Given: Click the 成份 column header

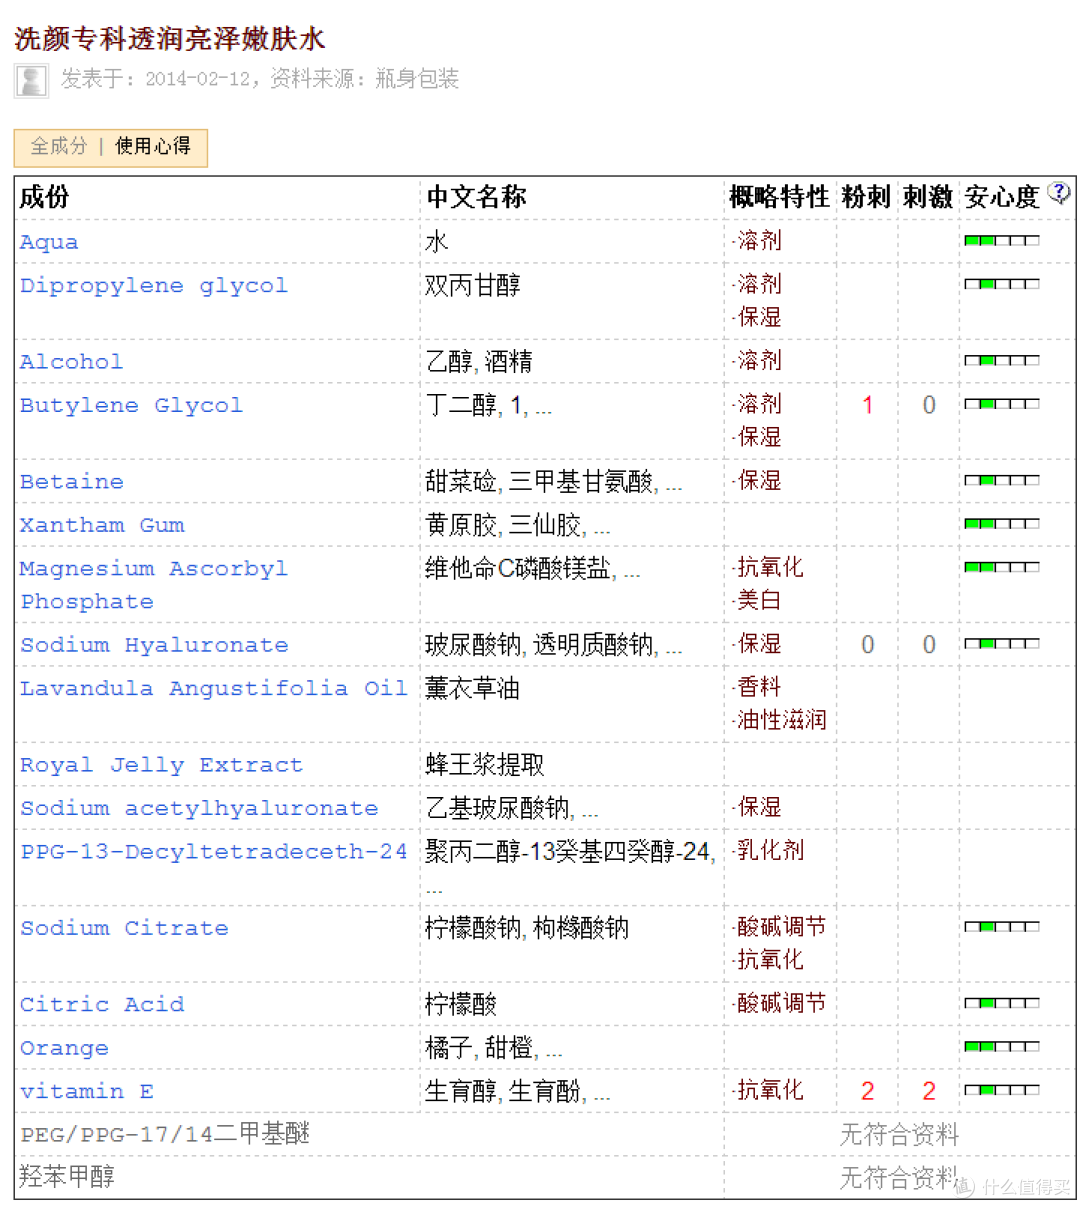Looking at the screenshot, I should [x=44, y=197].
